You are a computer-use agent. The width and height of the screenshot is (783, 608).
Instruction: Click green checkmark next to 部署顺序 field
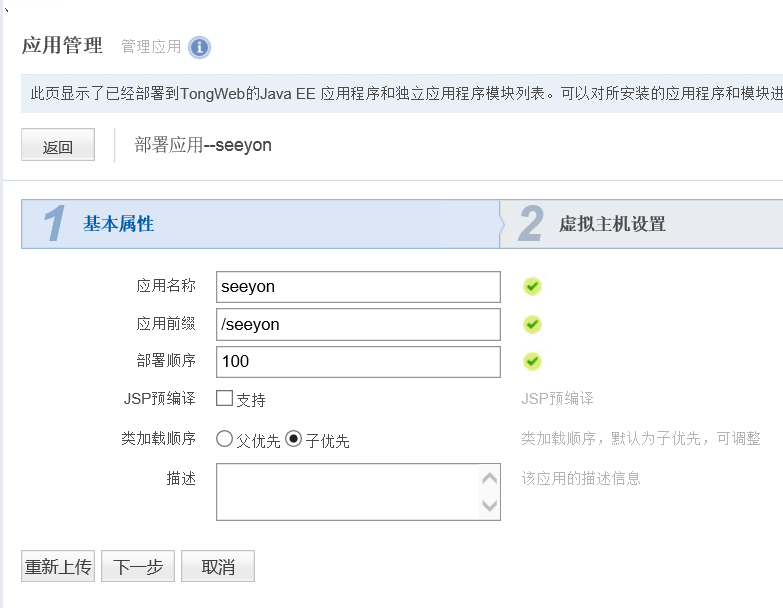532,361
